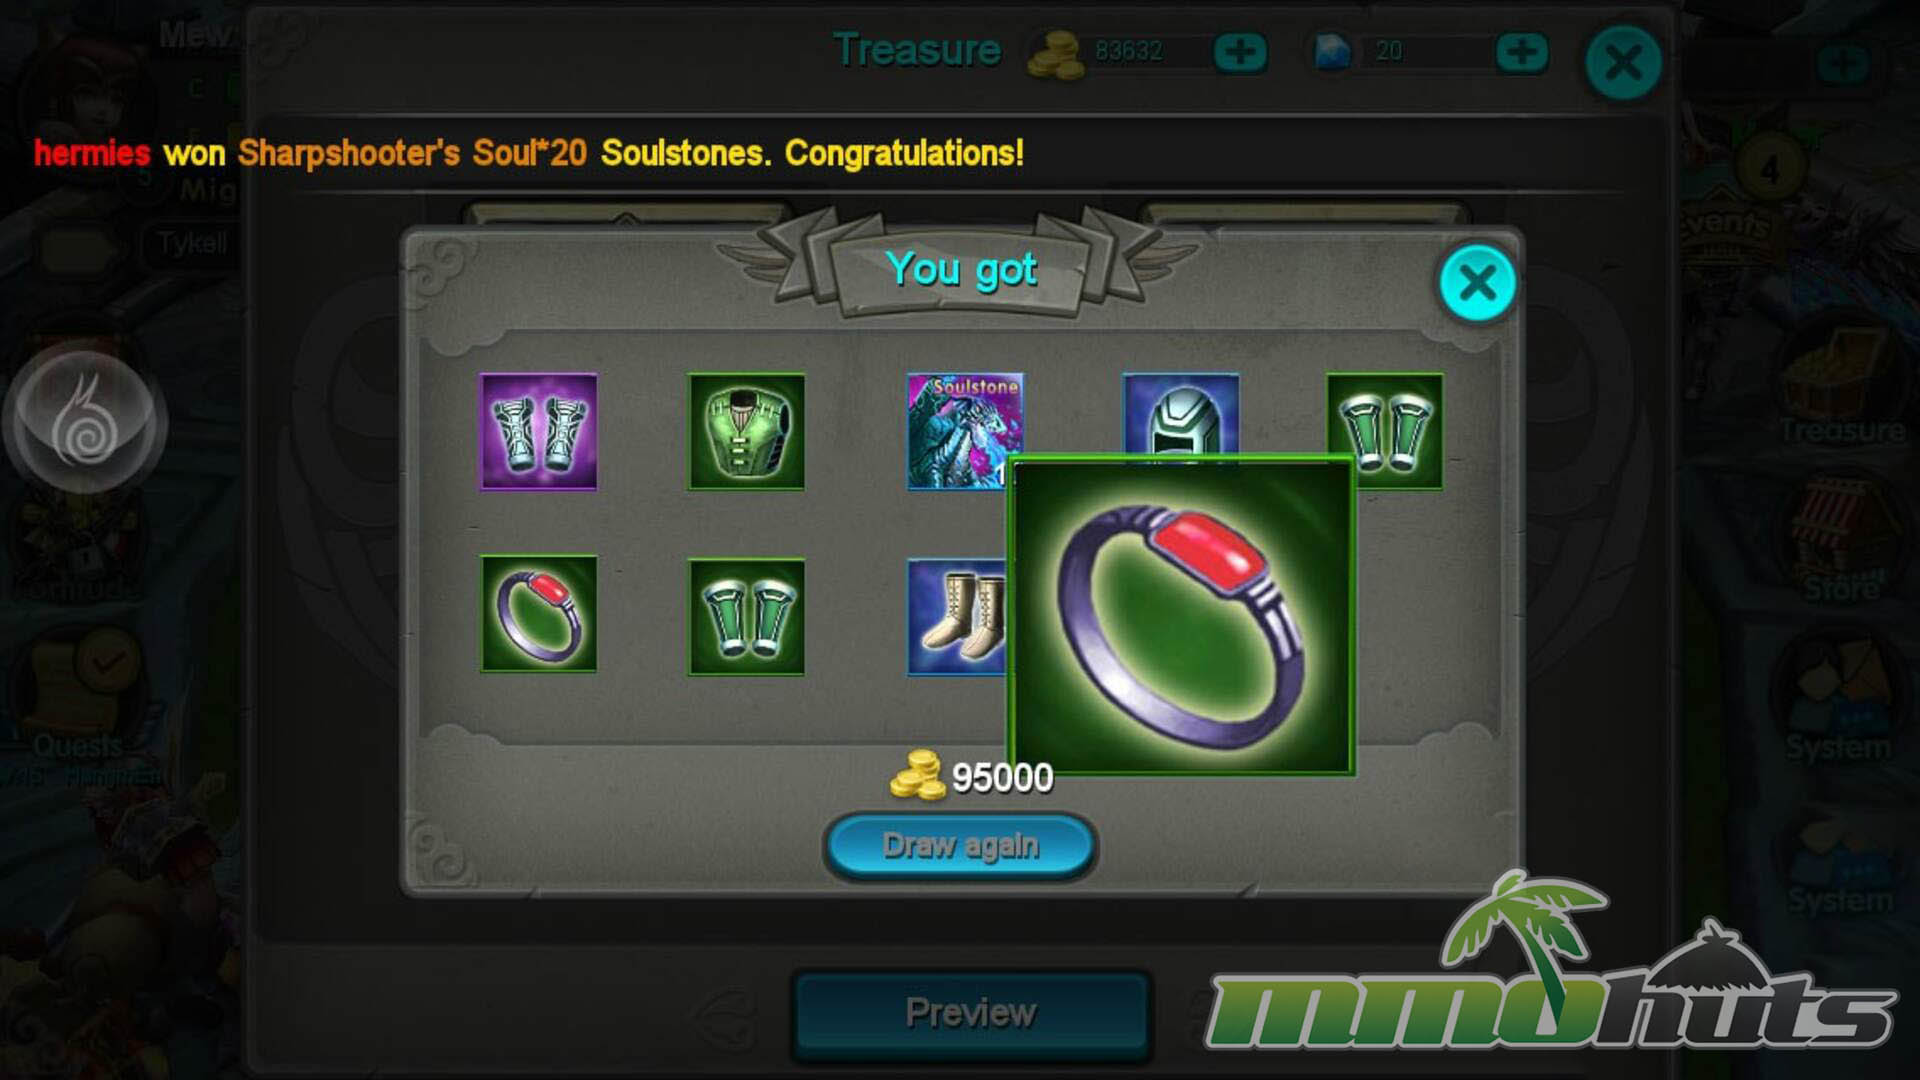
Task: Select the green vest armor reward
Action: coord(746,431)
